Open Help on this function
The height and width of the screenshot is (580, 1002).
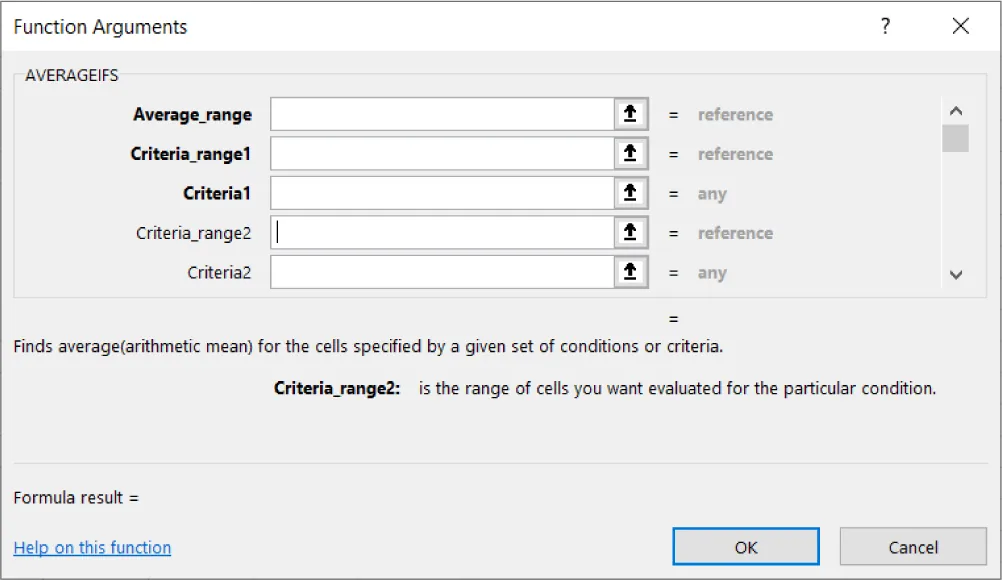(91, 547)
